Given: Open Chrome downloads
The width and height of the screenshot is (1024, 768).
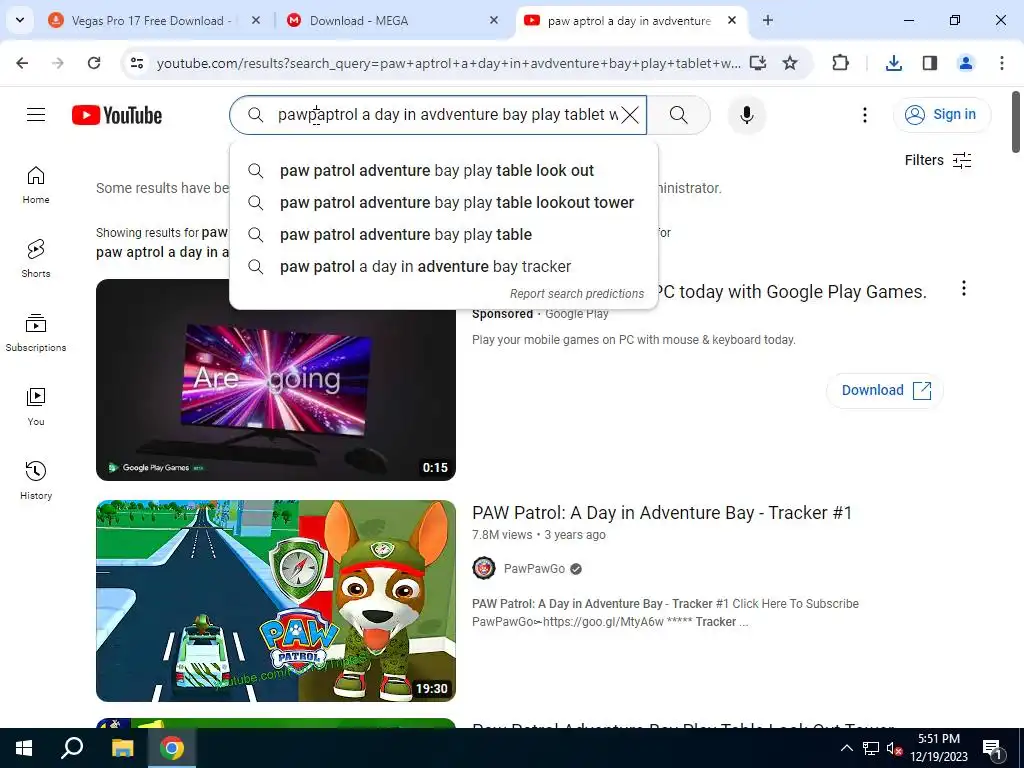Looking at the screenshot, I should [x=893, y=63].
